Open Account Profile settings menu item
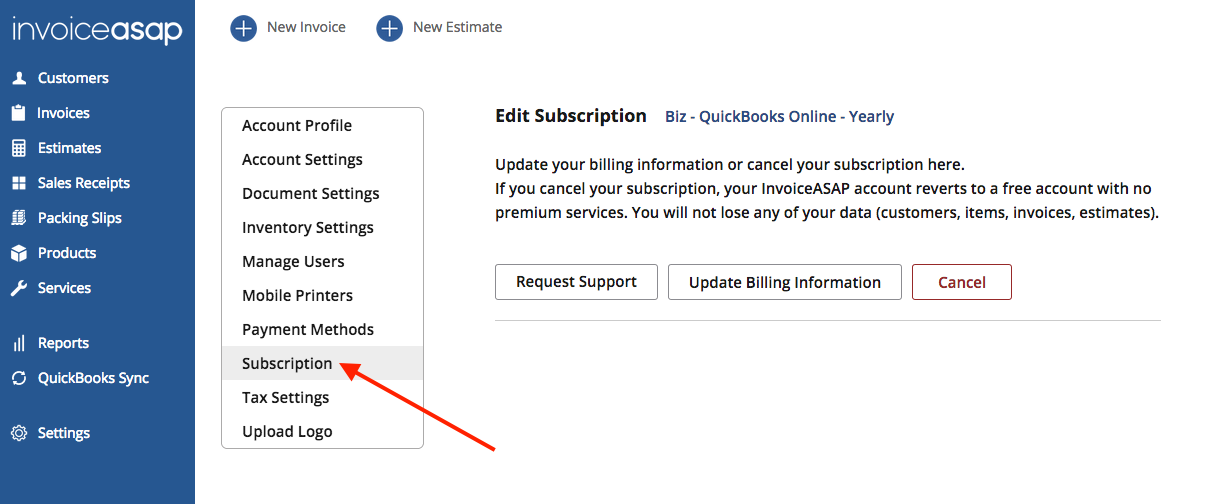1227x504 pixels. coord(297,126)
